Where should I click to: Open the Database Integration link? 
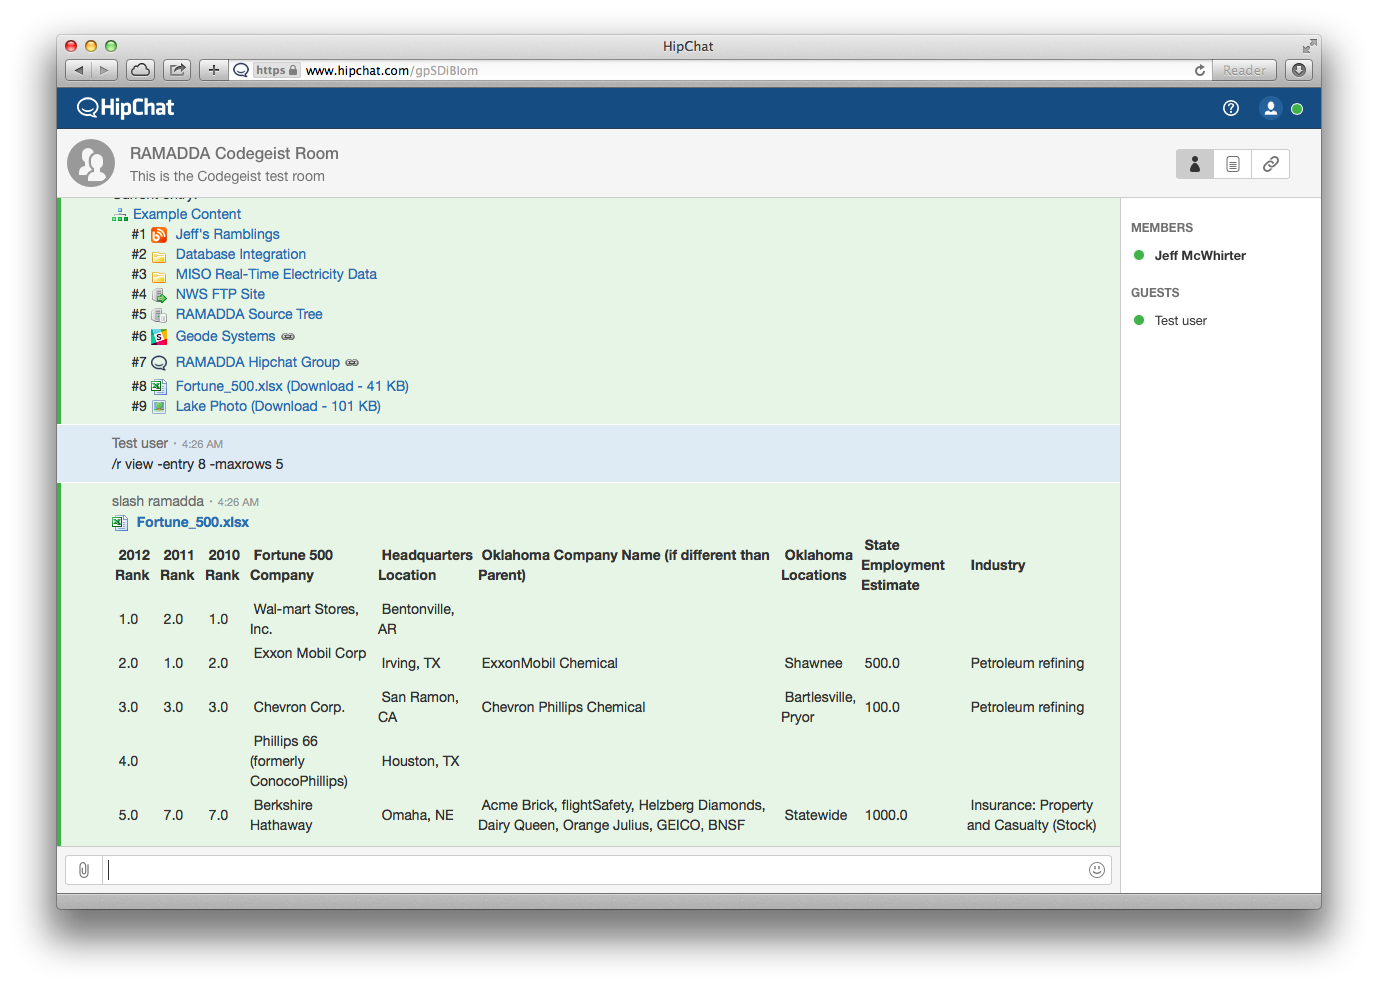(x=241, y=254)
